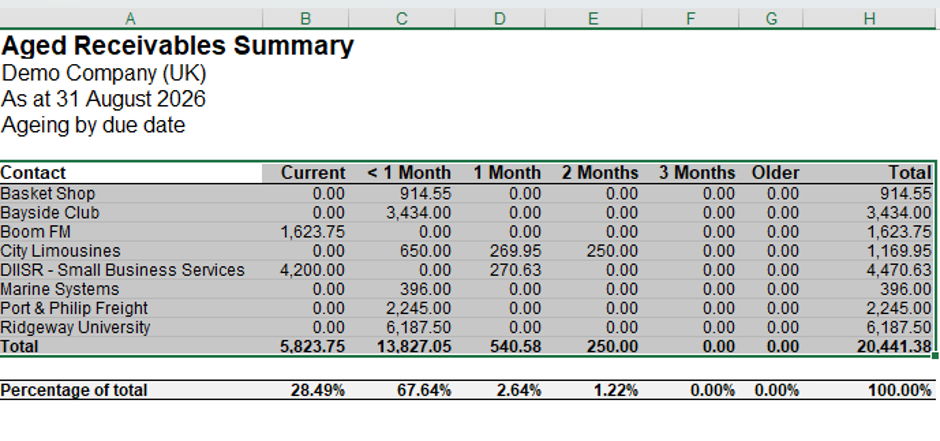Click the Percentage of total label cell
The height and width of the screenshot is (441, 940).
pos(131,391)
